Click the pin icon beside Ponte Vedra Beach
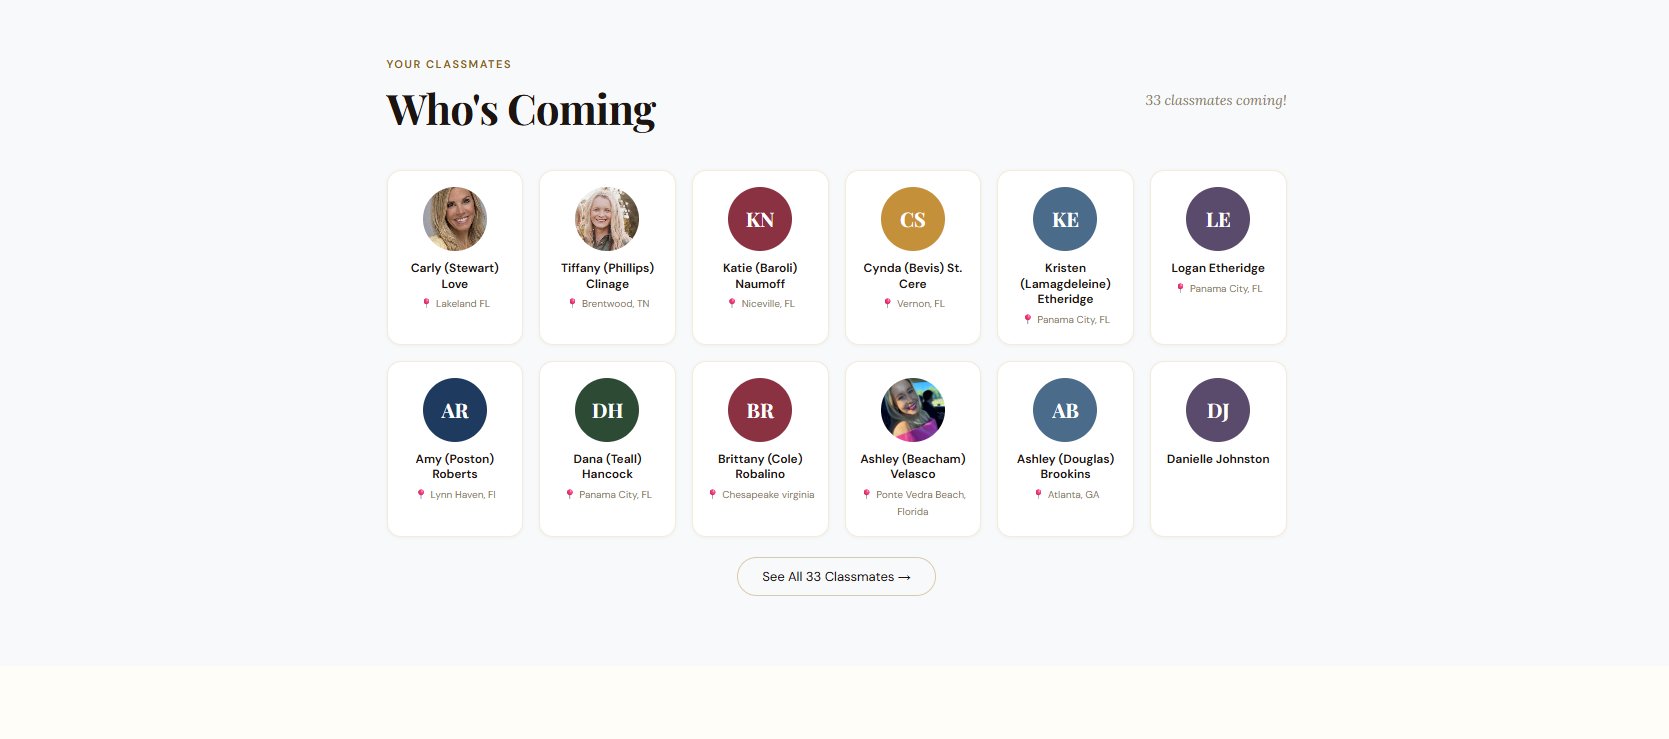The image size is (1669, 739). pyautogui.click(x=867, y=494)
